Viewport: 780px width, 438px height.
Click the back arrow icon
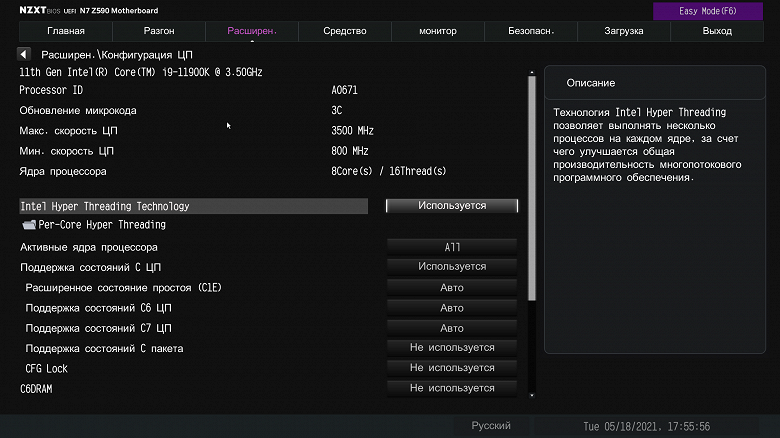(x=23, y=54)
